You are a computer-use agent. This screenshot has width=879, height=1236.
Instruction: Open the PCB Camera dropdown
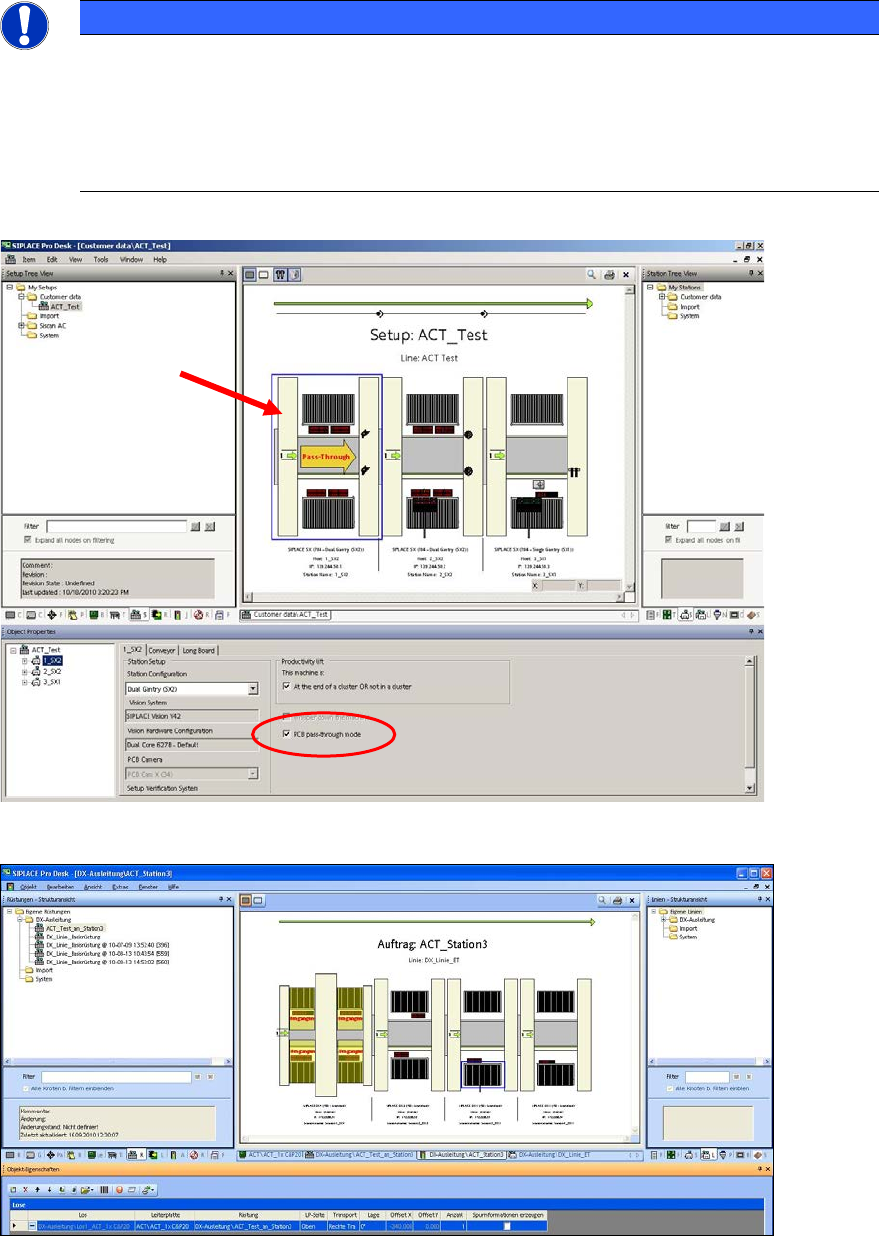point(253,773)
